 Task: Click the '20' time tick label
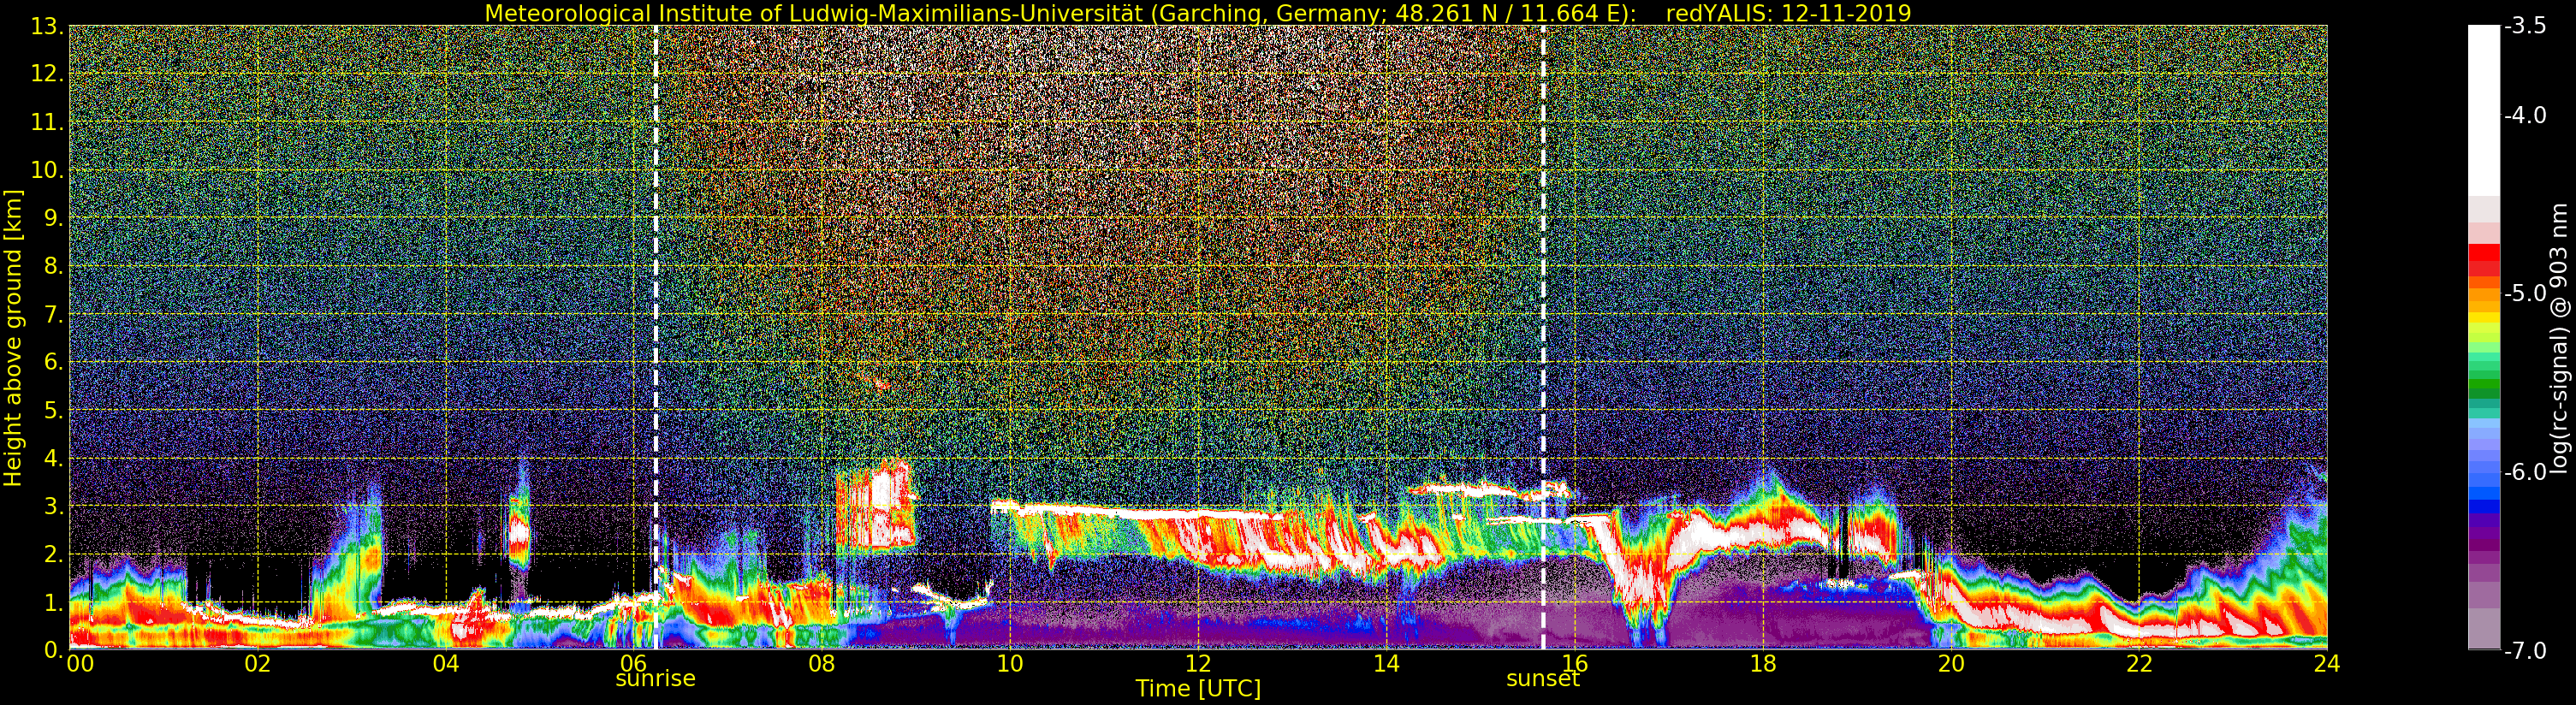[x=1950, y=664]
